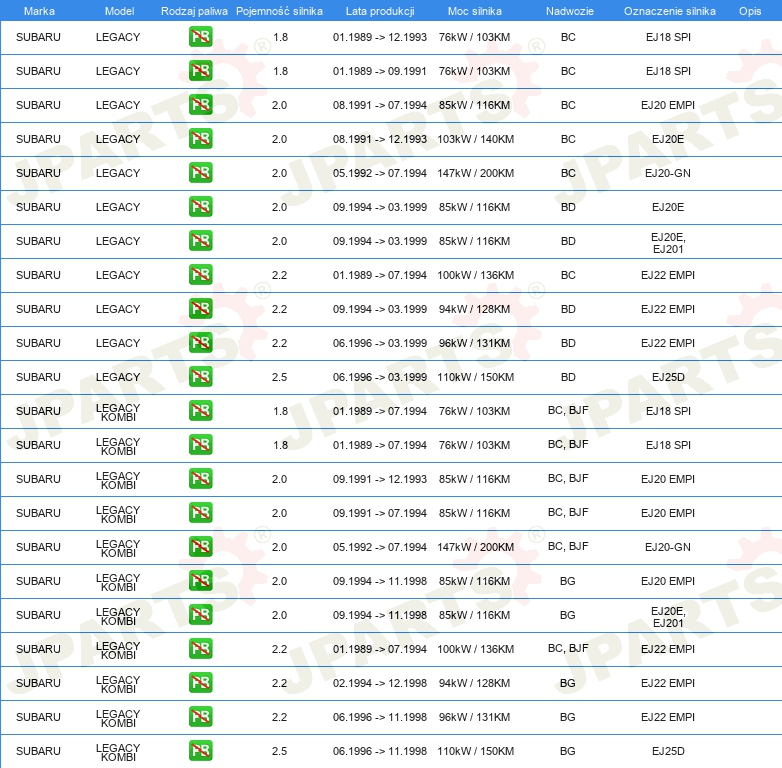Image resolution: width=782 pixels, height=768 pixels.
Task: Click the Marka column header
Action: click(39, 11)
